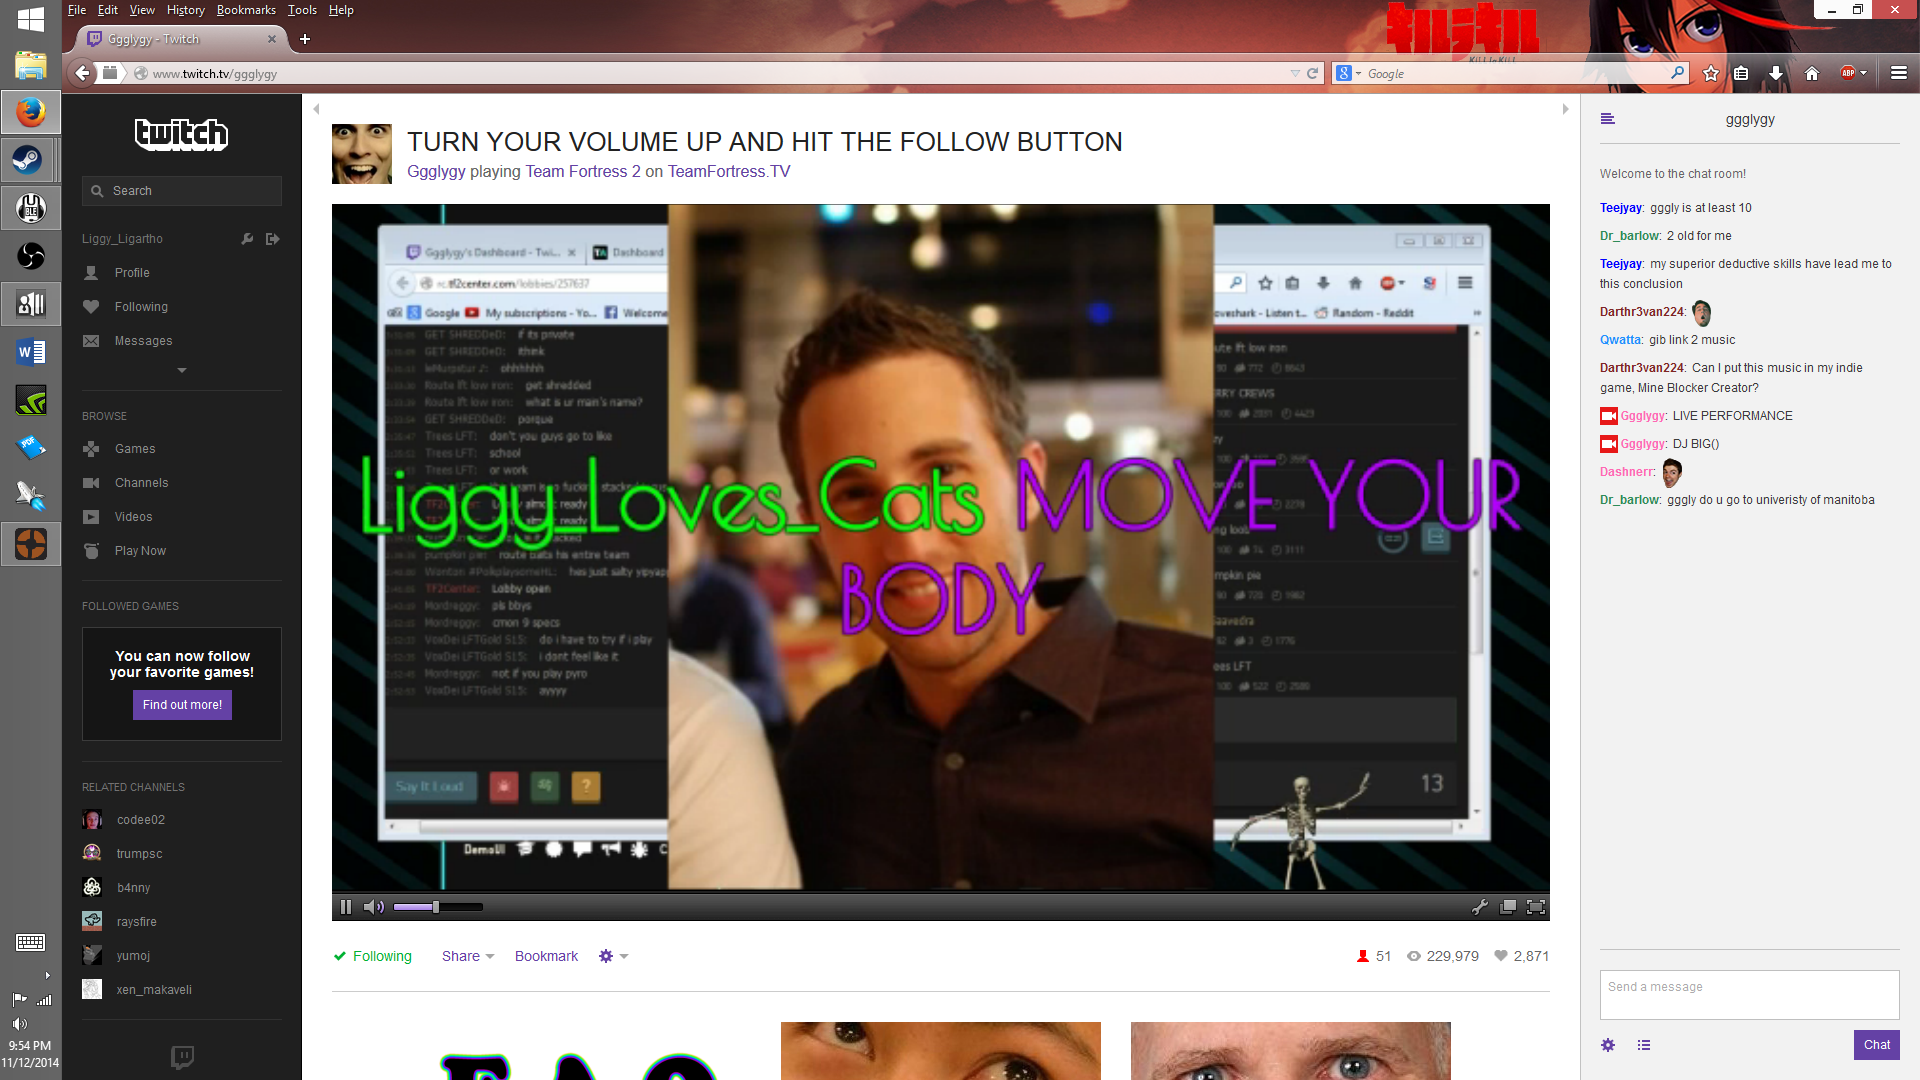The height and width of the screenshot is (1080, 1920).
Task: Pause the video stream
Action: click(x=346, y=907)
